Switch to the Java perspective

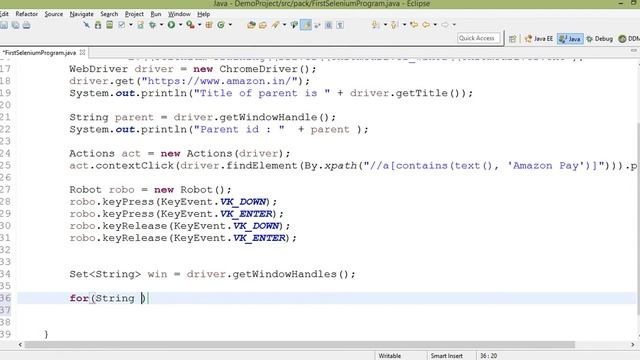570,39
